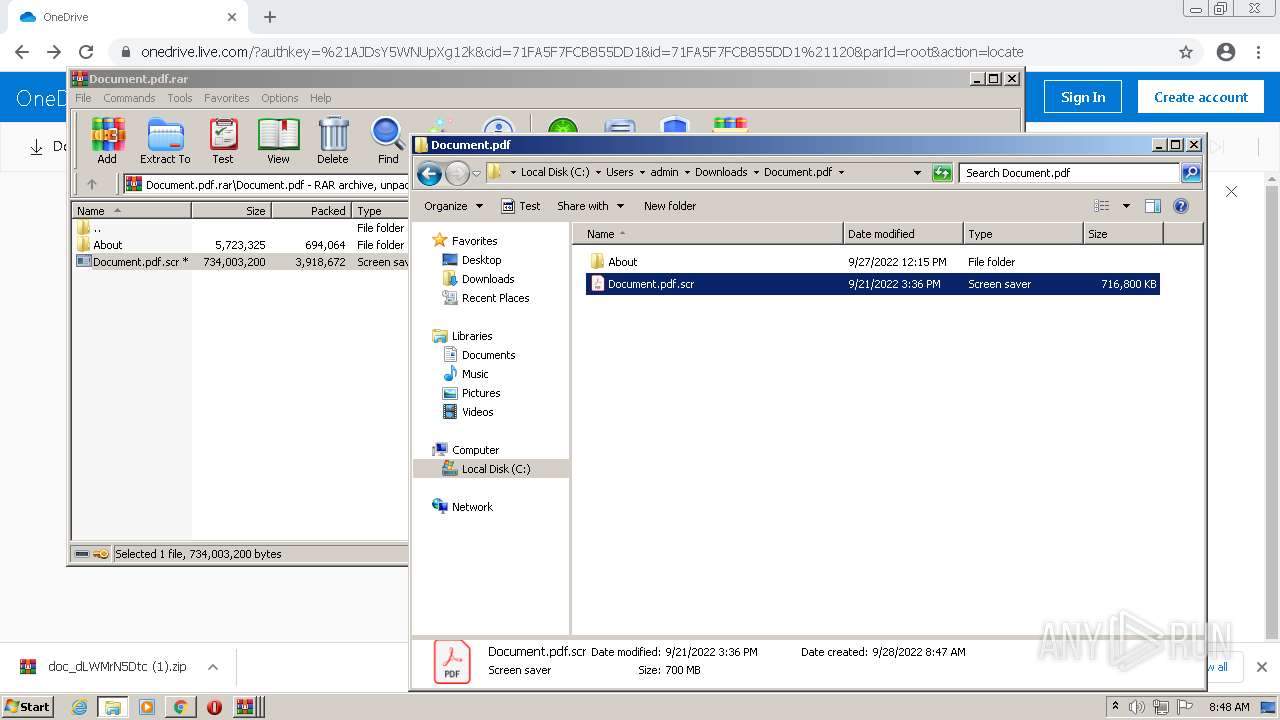Open the view options dropdown arrow
Viewport: 1280px width, 720px height.
pos(1126,206)
